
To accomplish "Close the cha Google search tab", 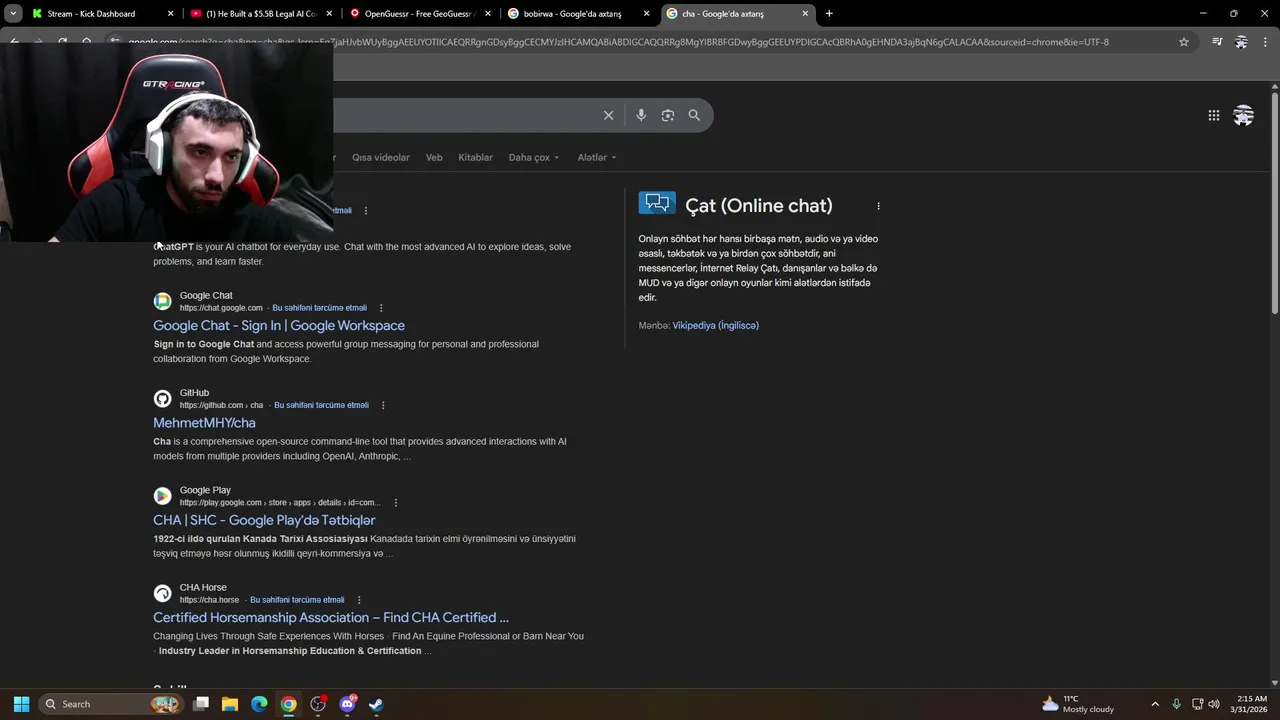I will tap(805, 14).
